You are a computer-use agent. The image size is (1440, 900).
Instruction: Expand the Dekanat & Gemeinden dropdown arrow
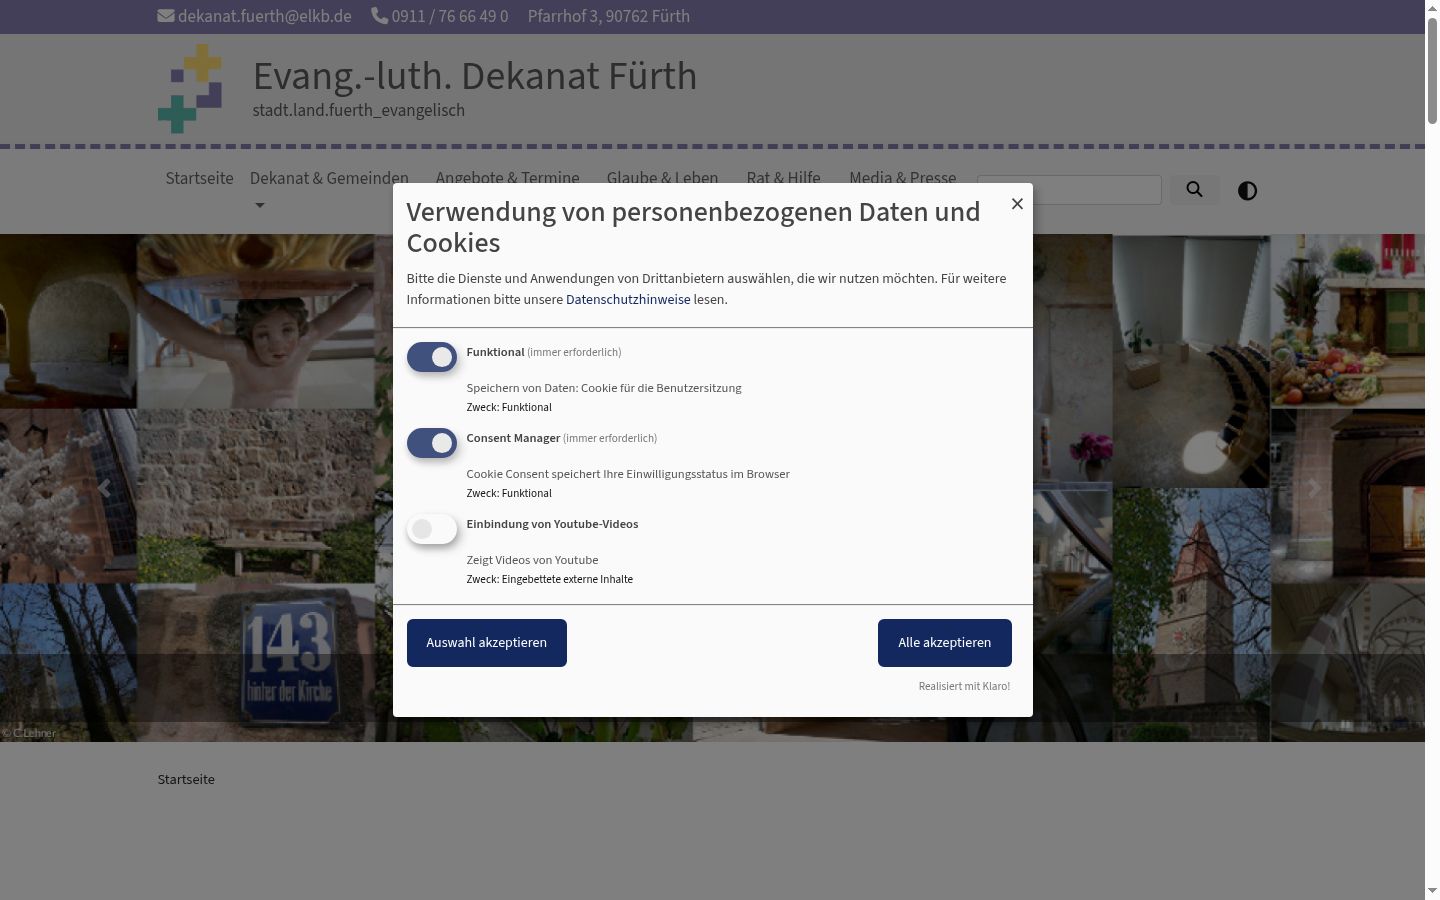259,206
